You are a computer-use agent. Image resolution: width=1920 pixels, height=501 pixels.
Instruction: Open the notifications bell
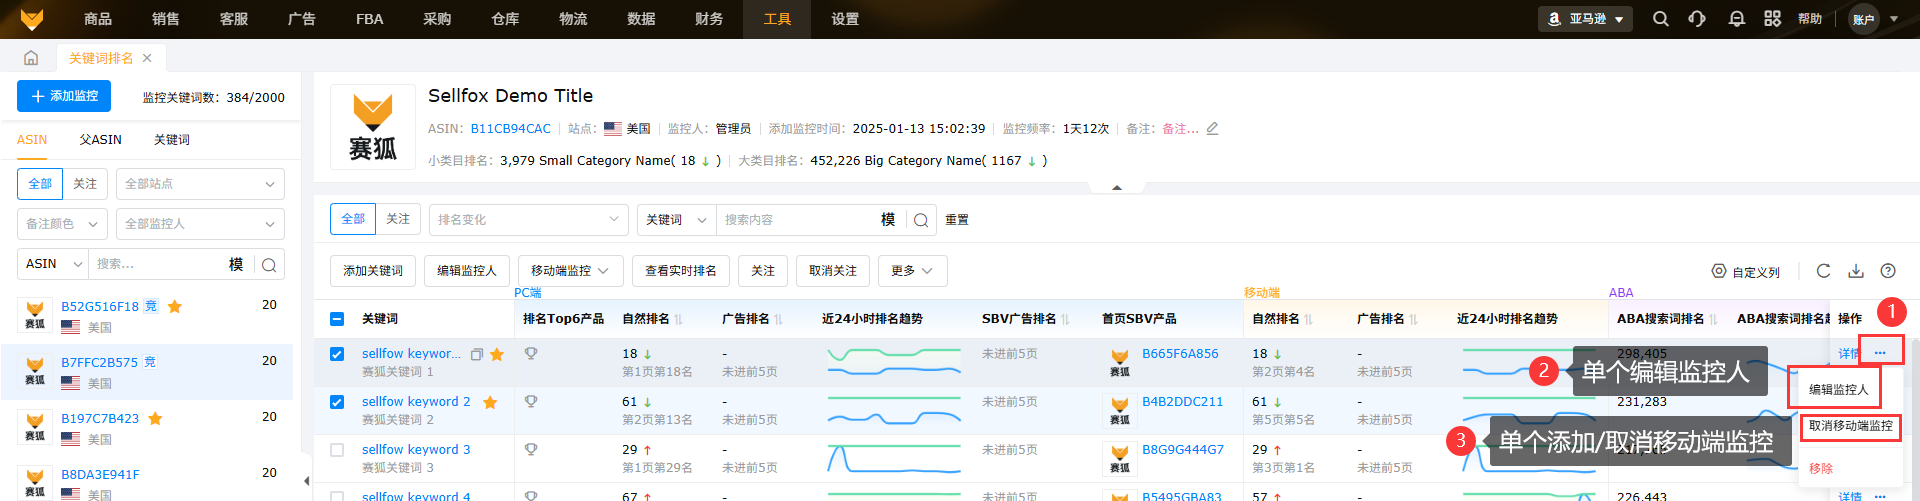pyautogui.click(x=1737, y=19)
